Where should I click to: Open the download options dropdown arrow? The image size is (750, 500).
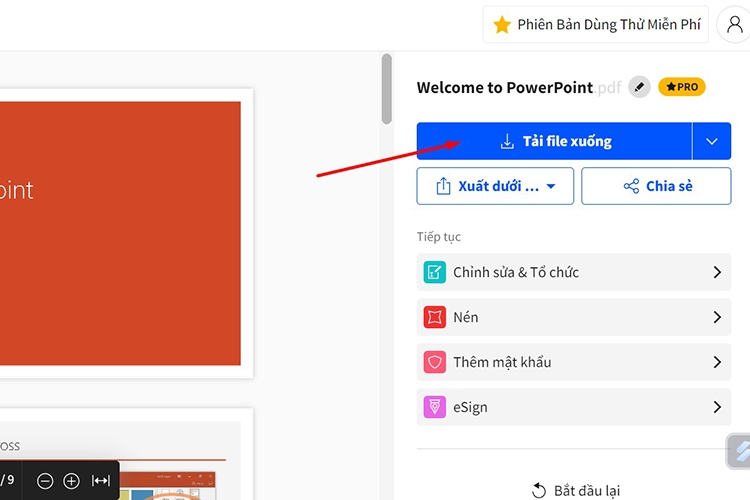click(x=712, y=141)
